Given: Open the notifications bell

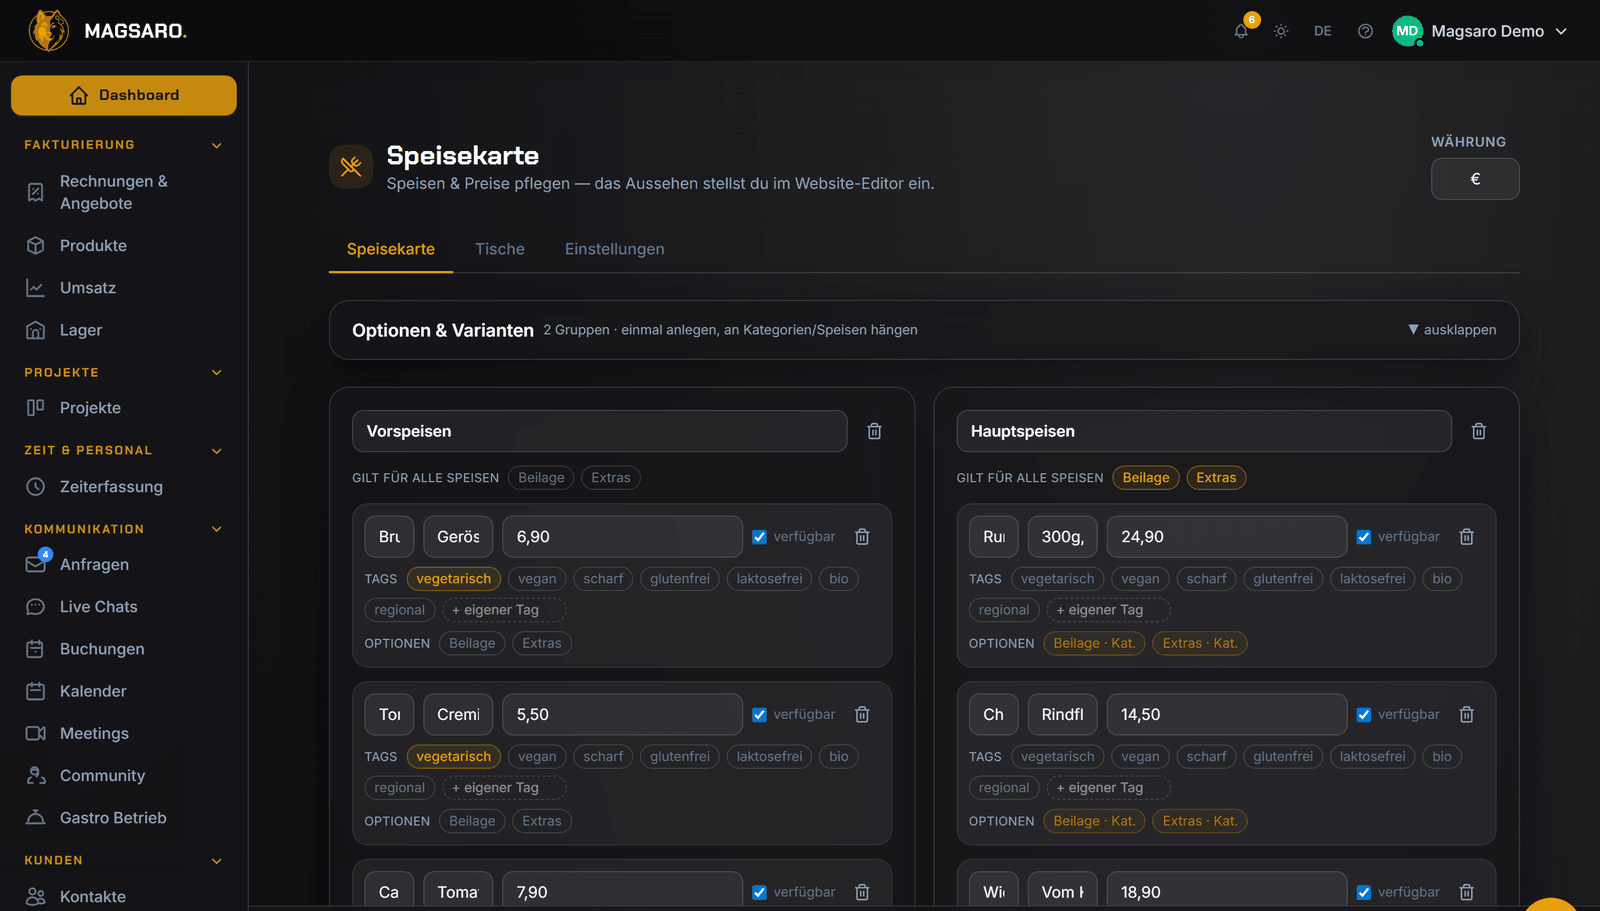Looking at the screenshot, I should (x=1241, y=31).
